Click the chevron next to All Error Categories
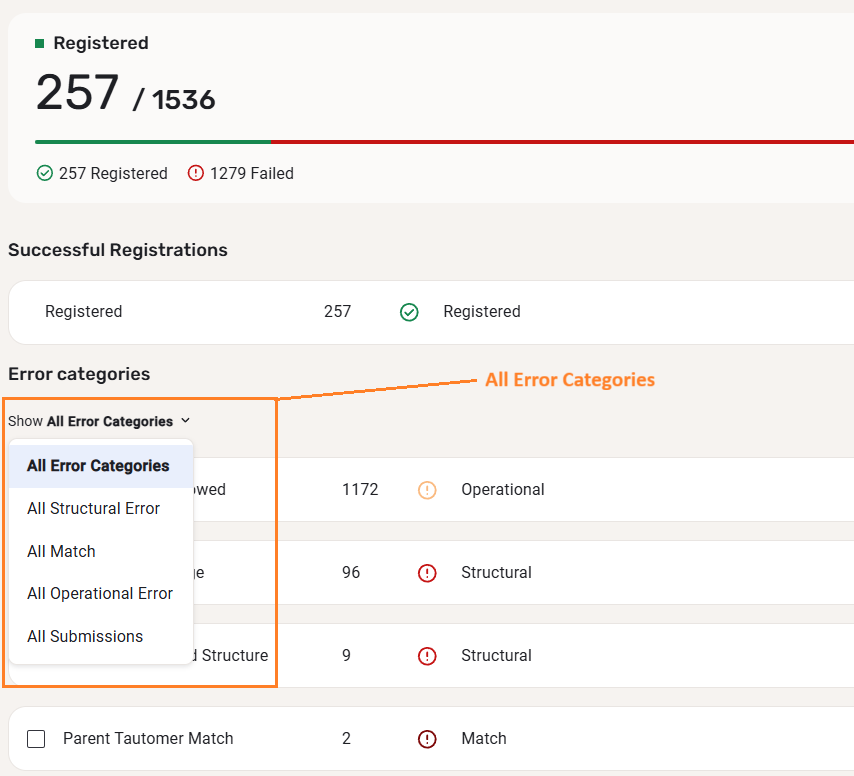854x776 pixels. tap(186, 421)
